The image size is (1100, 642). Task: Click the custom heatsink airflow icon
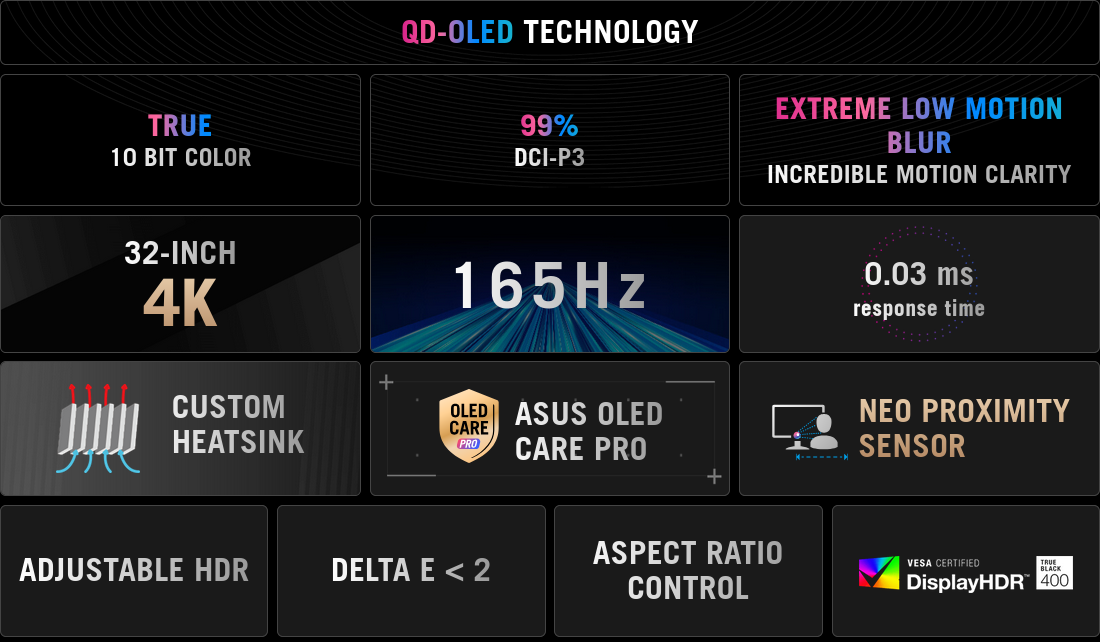98,428
